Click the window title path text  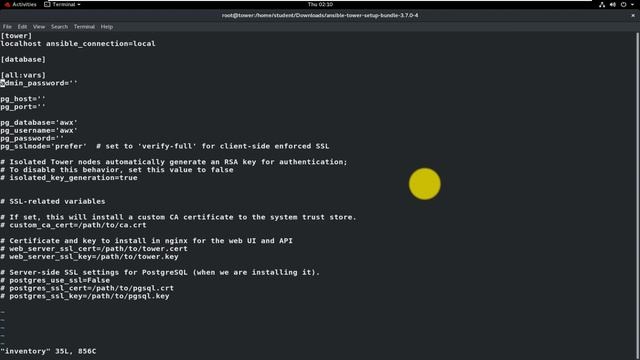tap(320, 16)
